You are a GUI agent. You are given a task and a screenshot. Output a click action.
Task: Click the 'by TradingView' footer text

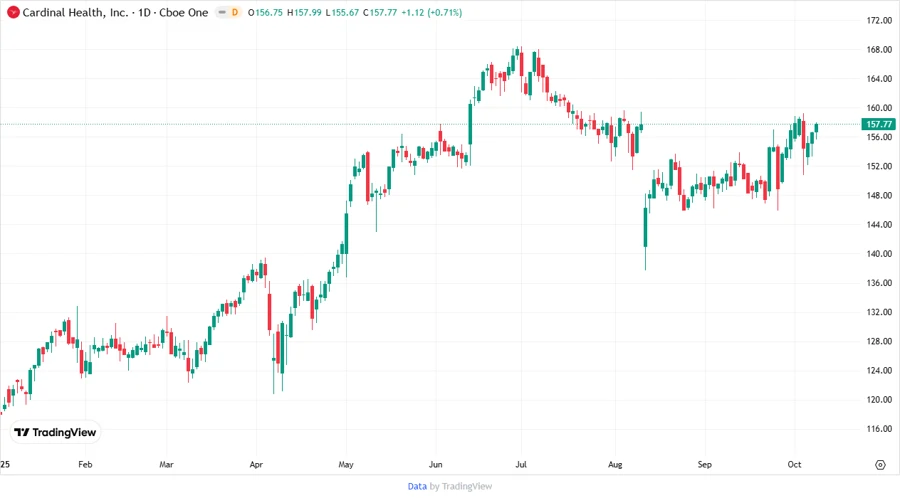click(x=460, y=486)
